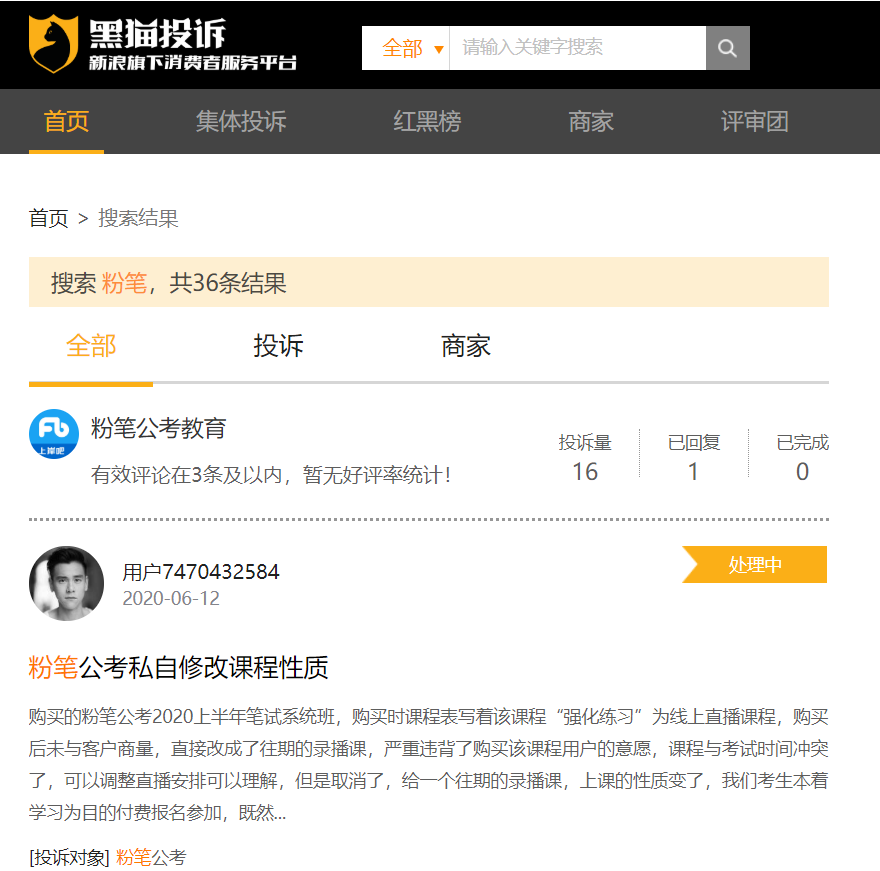Open the 粉笔公考教育 merchant name link
This screenshot has height=871, width=880.
tap(159, 429)
